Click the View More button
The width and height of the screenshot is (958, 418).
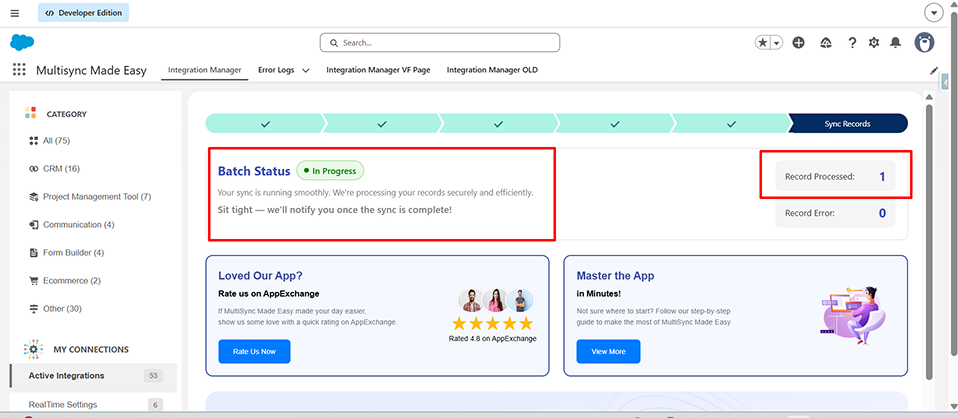609,351
